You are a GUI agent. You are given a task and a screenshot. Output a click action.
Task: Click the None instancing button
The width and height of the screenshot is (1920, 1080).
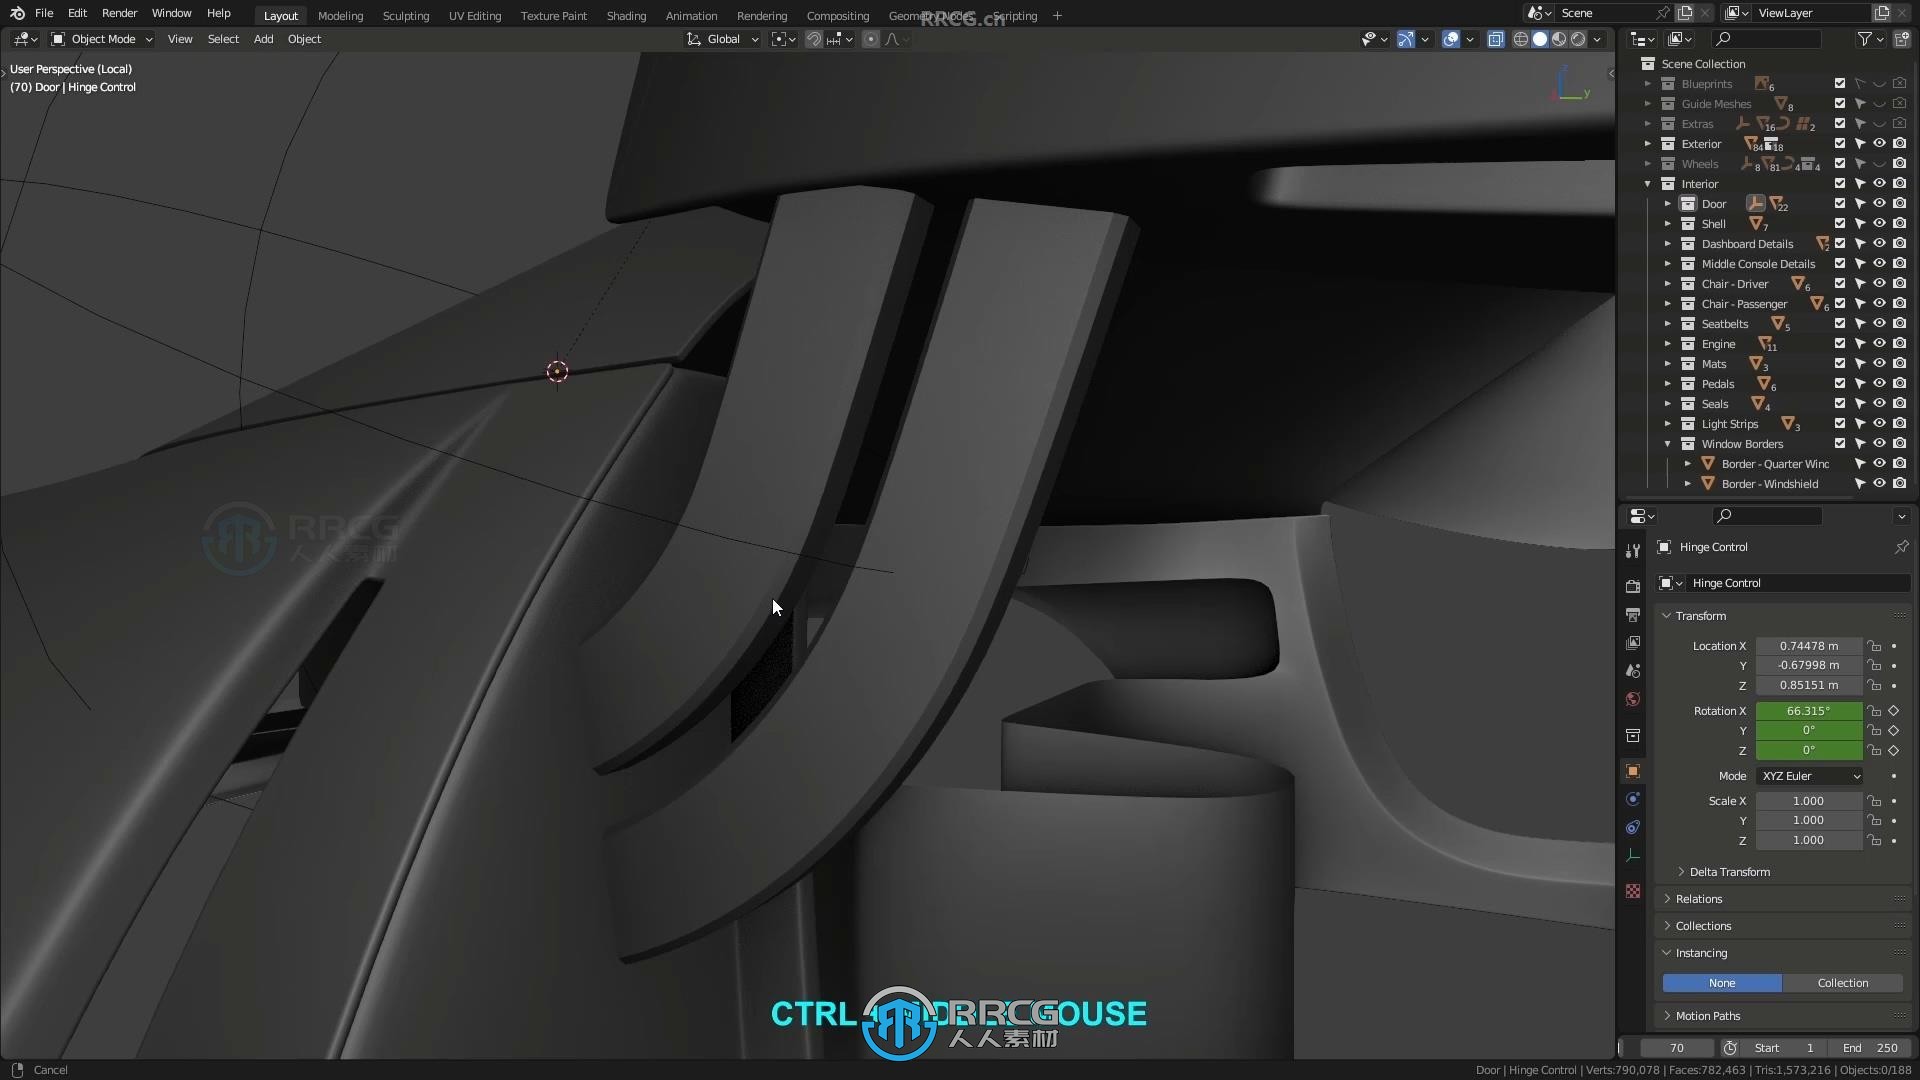[1722, 982]
